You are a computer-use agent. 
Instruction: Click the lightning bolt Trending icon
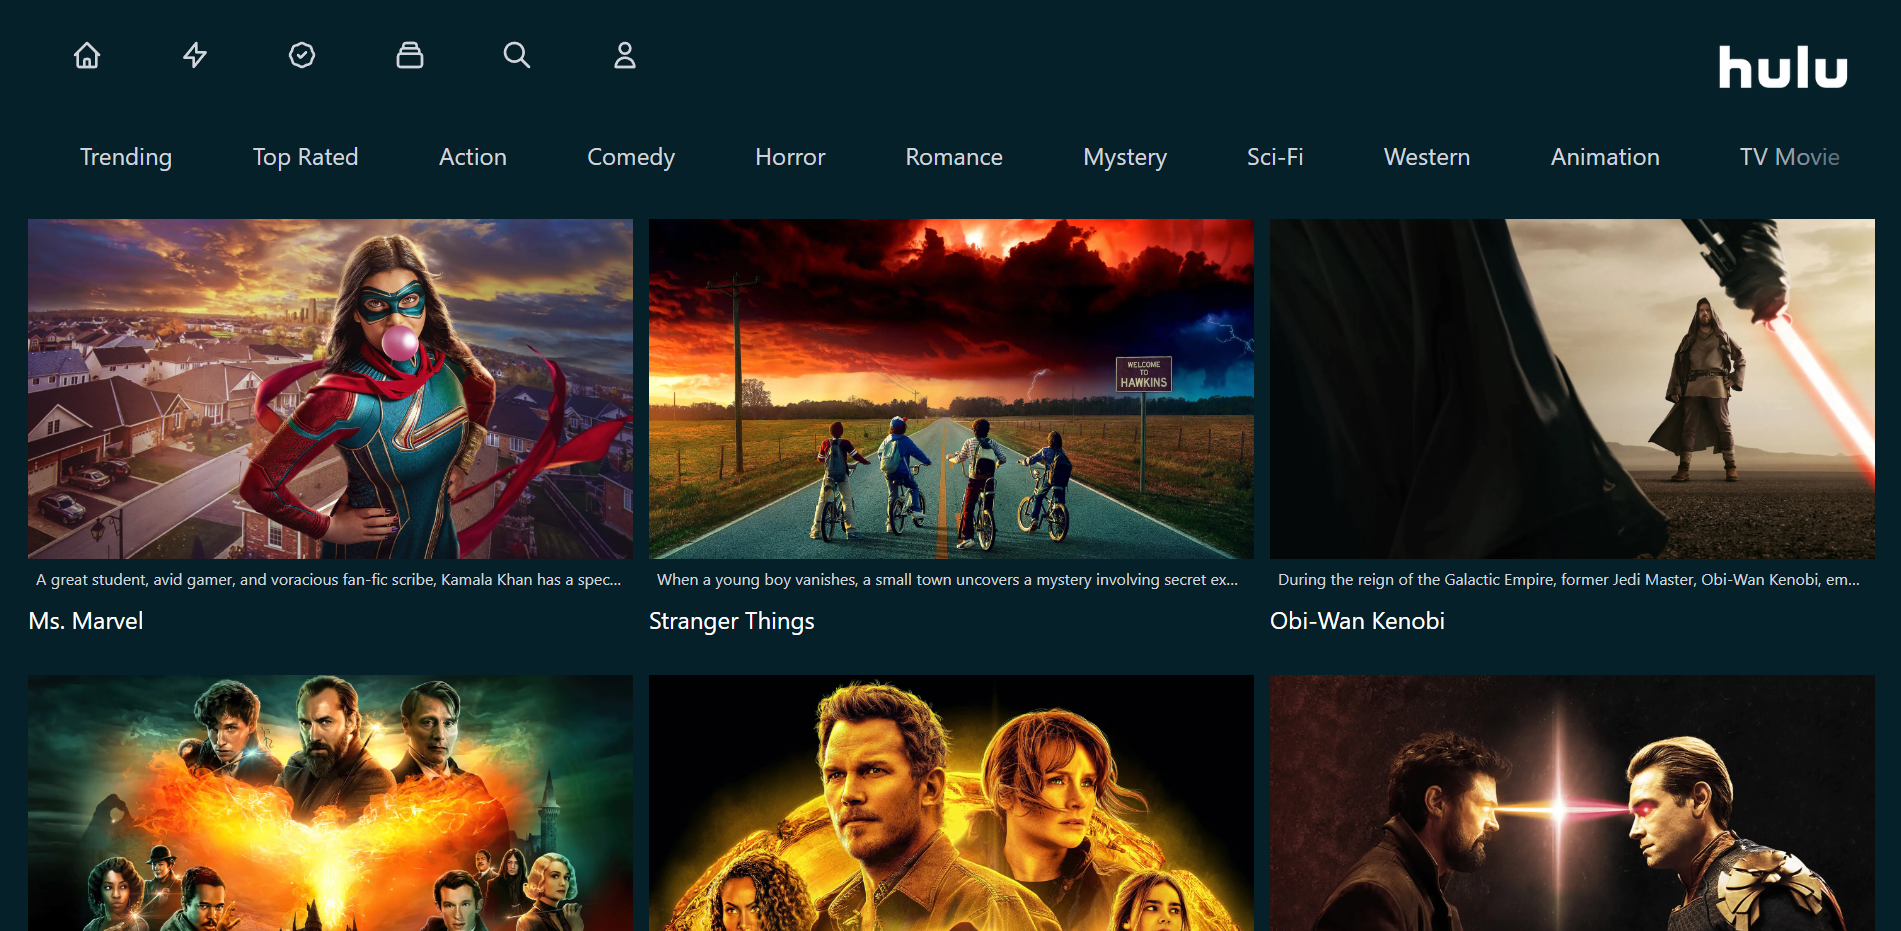[195, 55]
